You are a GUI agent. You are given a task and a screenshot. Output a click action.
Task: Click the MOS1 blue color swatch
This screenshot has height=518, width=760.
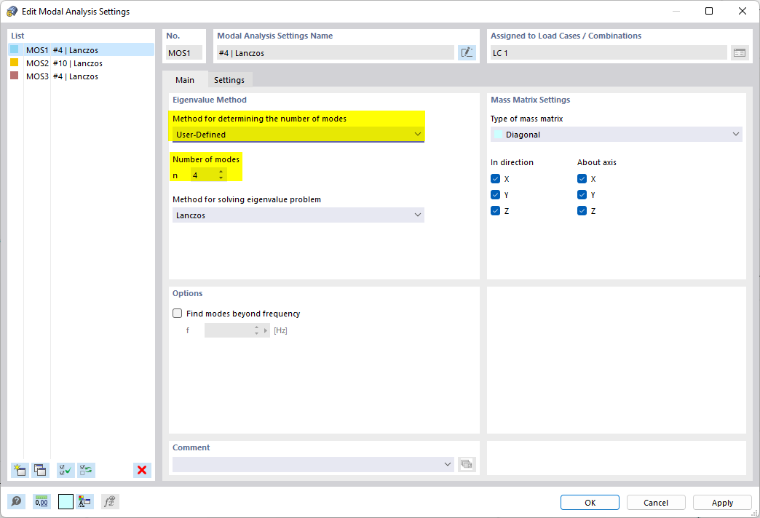(14, 49)
